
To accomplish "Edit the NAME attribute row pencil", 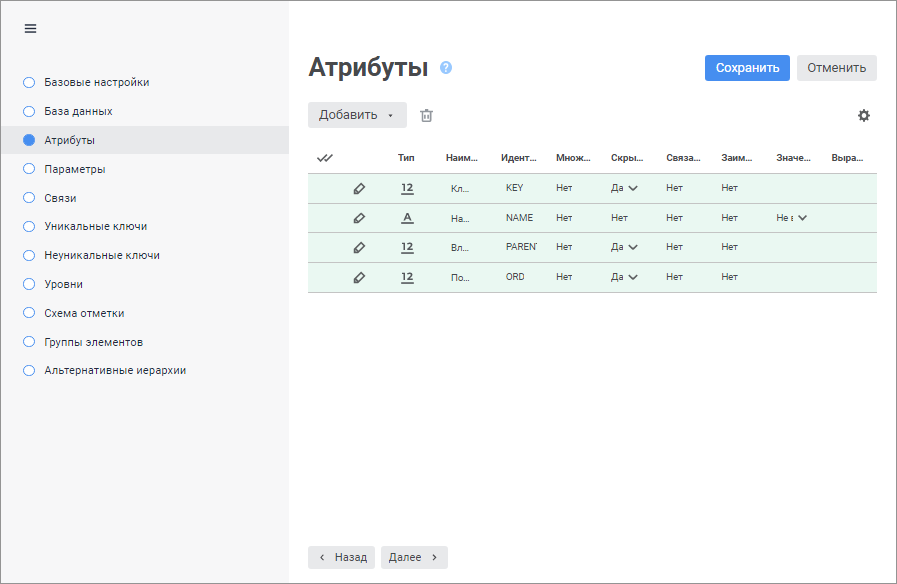I will coord(360,218).
